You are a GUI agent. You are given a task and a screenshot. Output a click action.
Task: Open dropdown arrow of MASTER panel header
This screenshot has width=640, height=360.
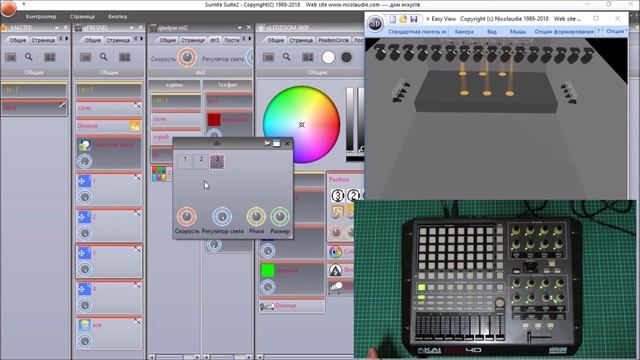click(57, 28)
